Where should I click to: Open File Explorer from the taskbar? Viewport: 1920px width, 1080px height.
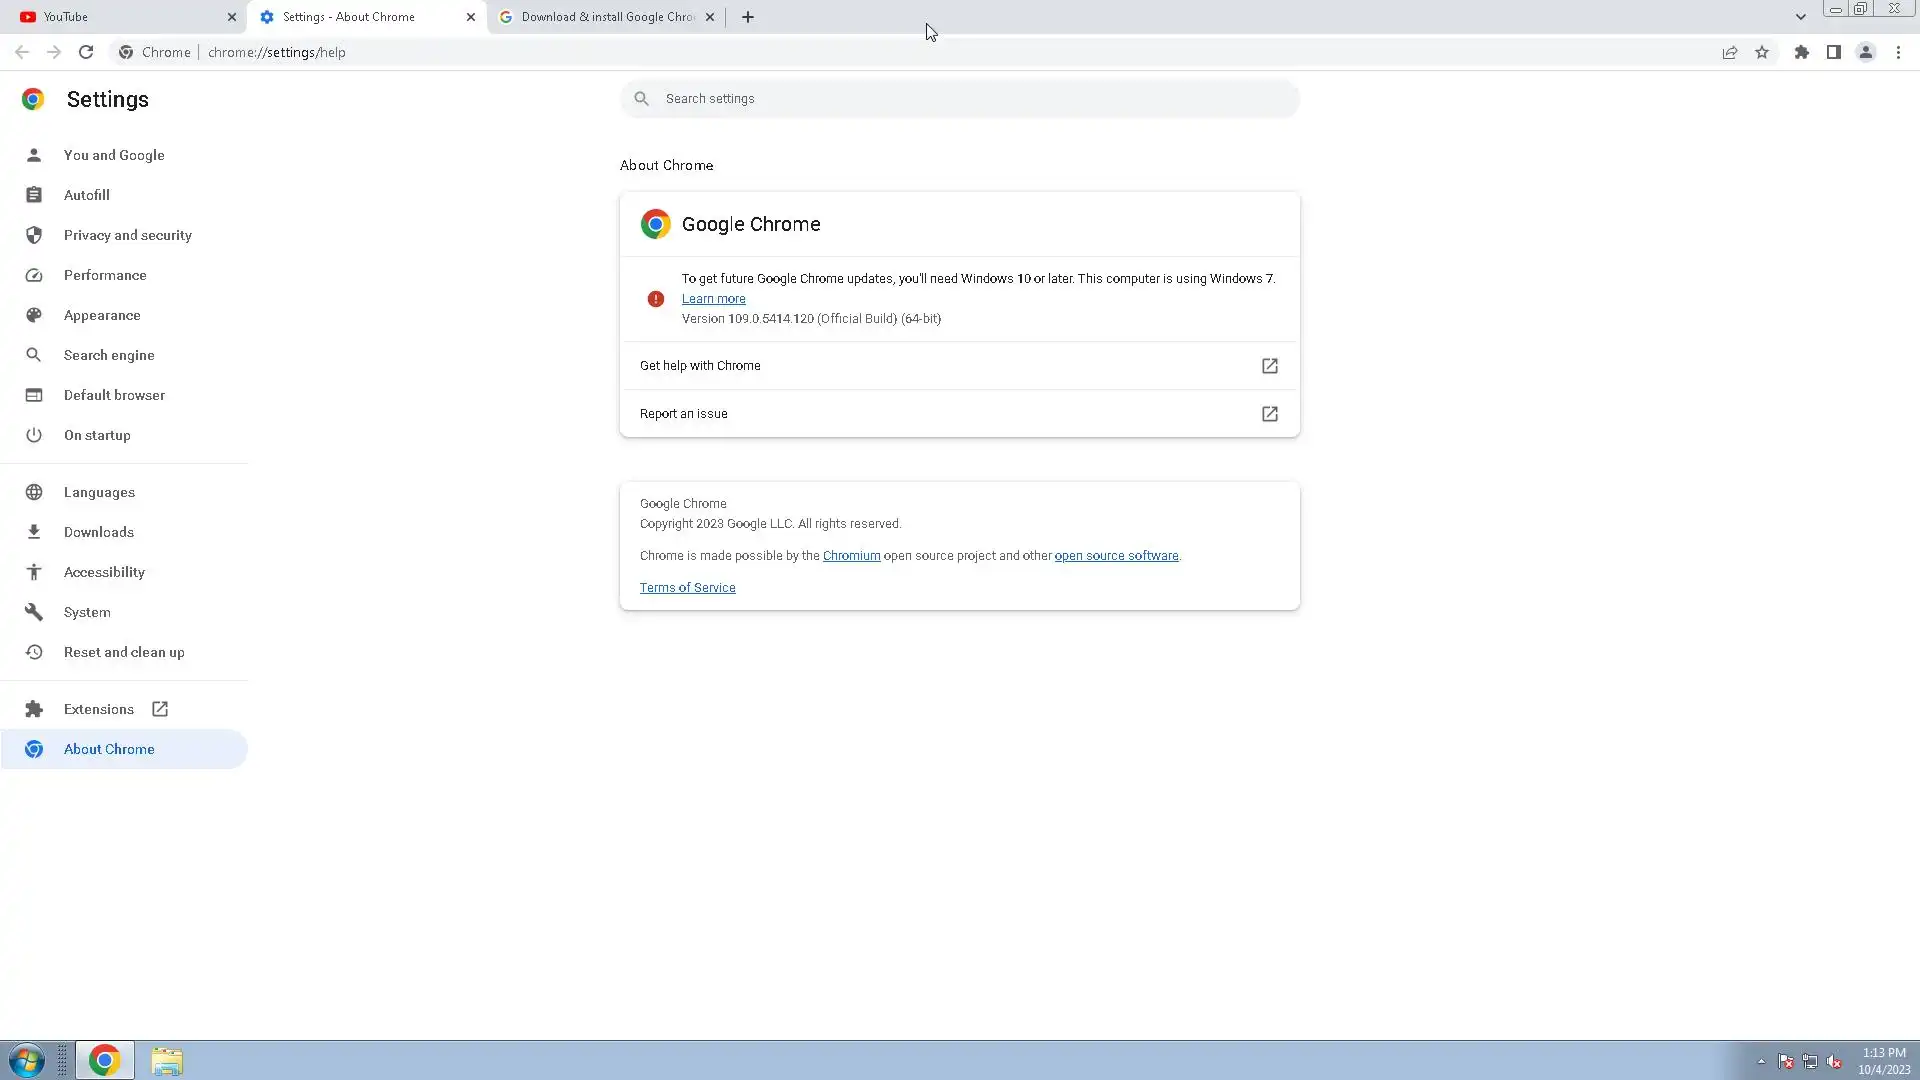coord(167,1060)
